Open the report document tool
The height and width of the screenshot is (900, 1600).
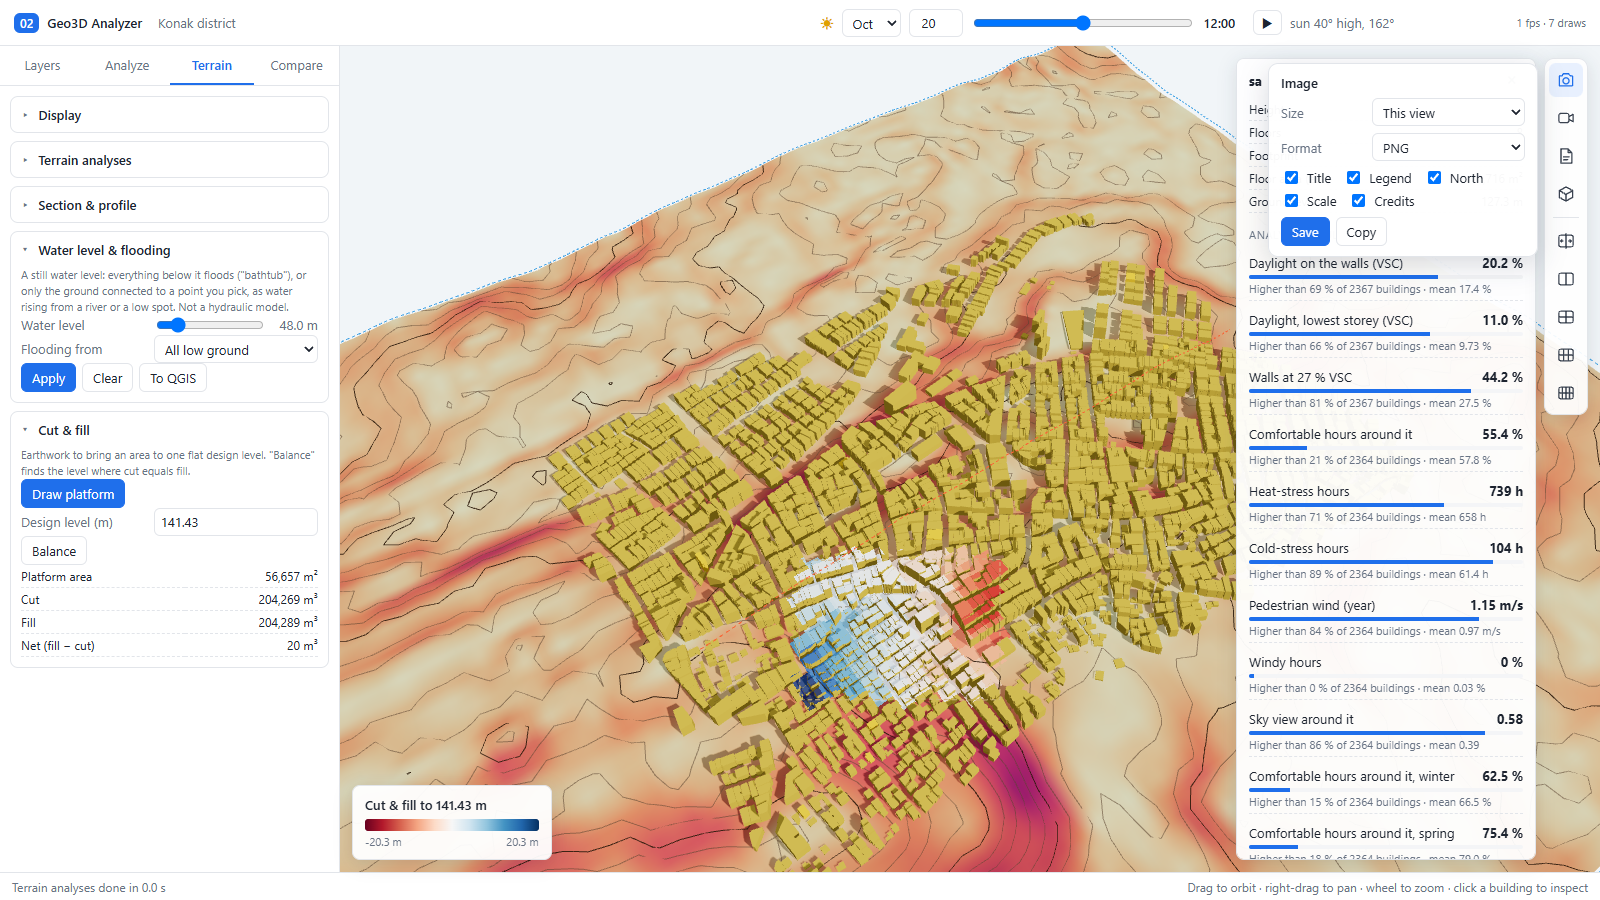(1566, 156)
